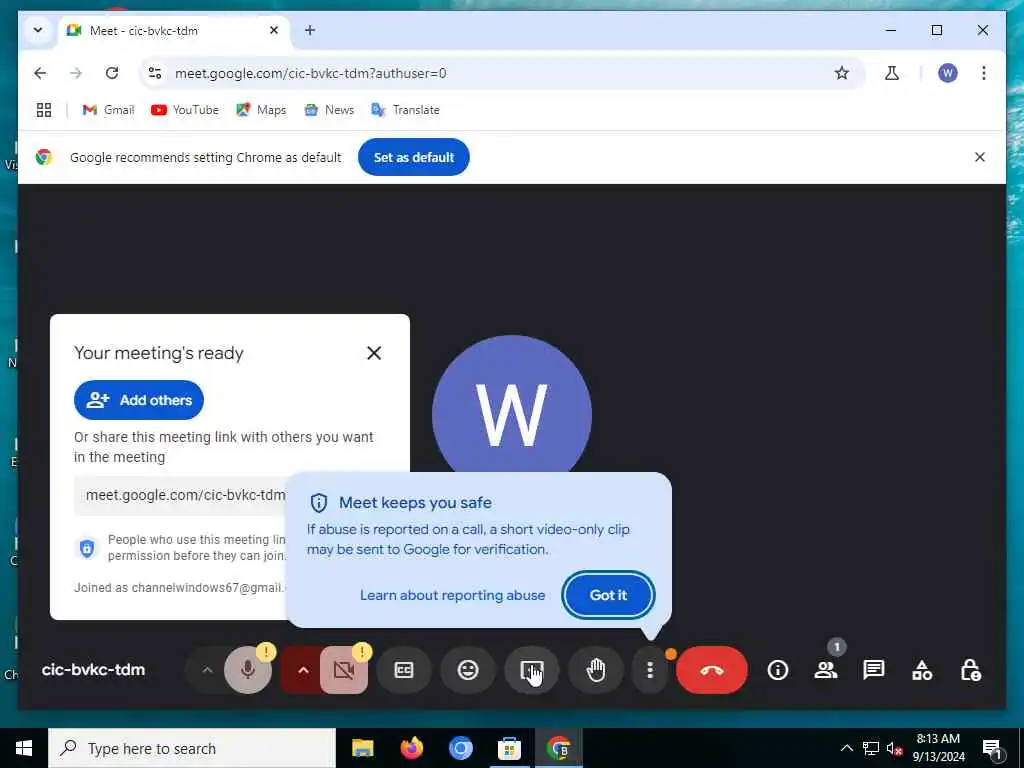
Task: Open more options three-dot menu in Meet
Action: tap(650, 670)
